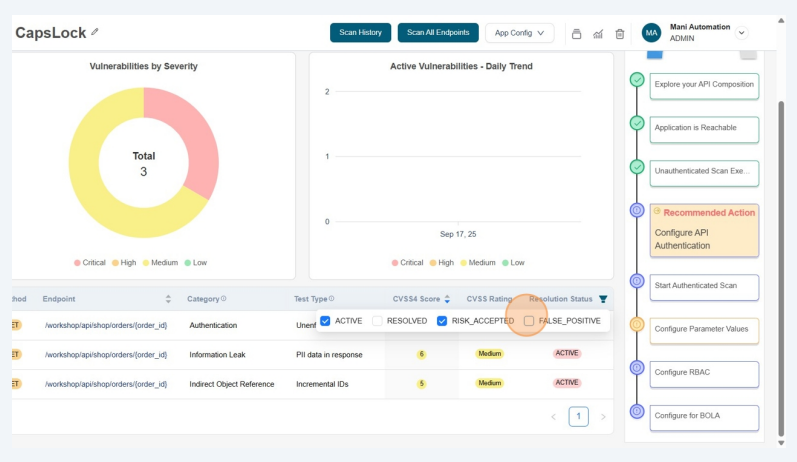
Task: Sort by CVSS4 Score column arrows
Action: tap(447, 299)
